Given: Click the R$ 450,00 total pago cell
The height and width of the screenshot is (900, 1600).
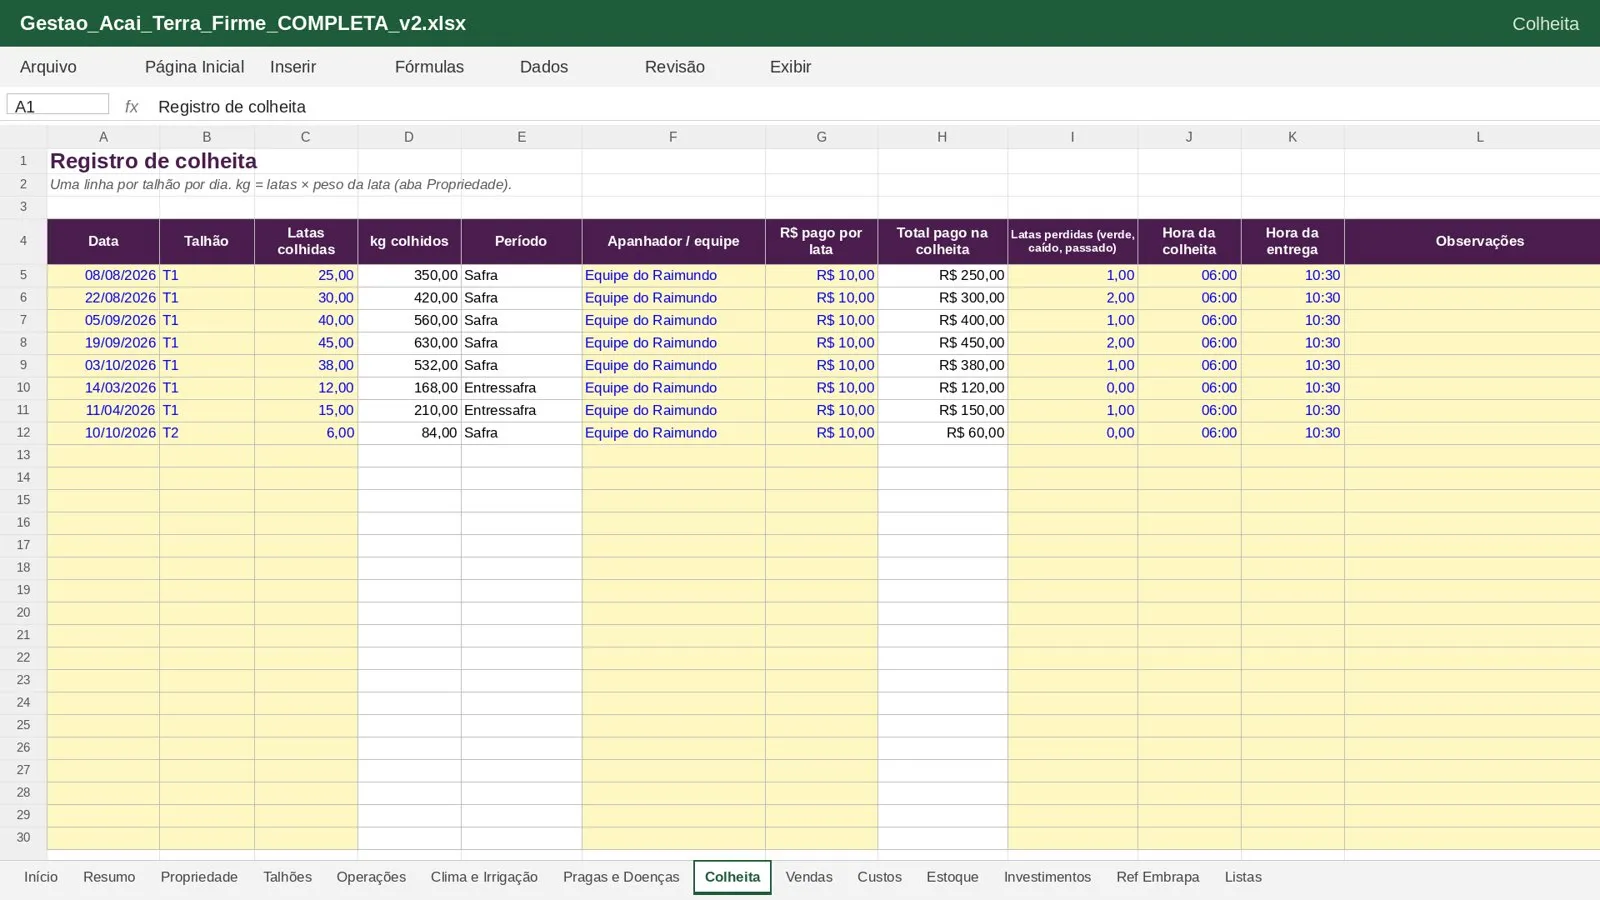Looking at the screenshot, I should tap(942, 343).
